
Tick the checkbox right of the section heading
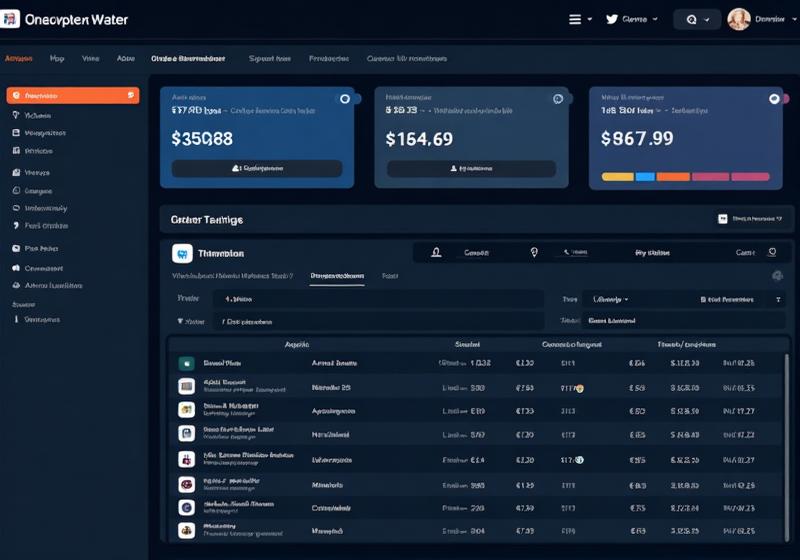click(723, 218)
